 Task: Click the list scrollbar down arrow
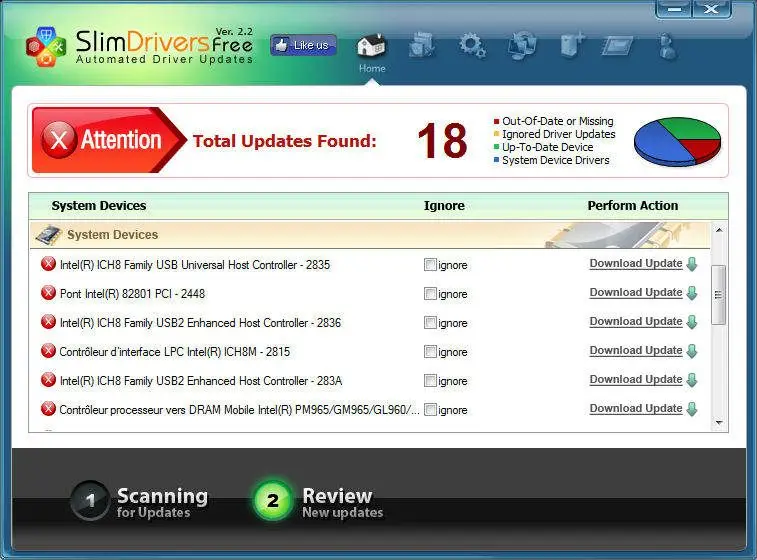click(x=719, y=422)
